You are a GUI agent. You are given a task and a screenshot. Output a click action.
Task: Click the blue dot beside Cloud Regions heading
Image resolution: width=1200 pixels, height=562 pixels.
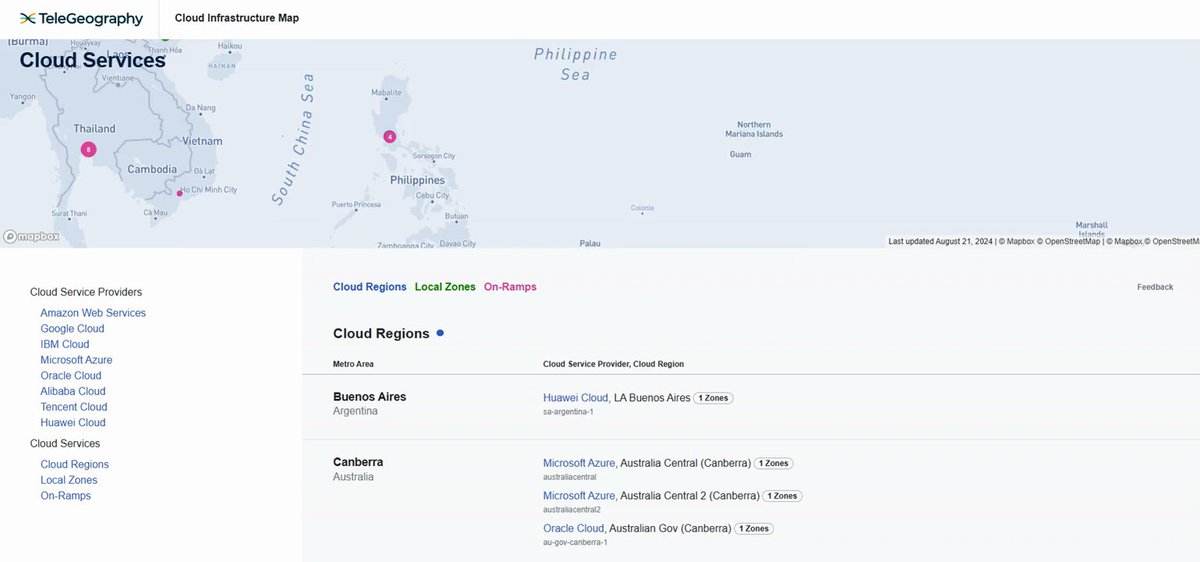(x=440, y=332)
